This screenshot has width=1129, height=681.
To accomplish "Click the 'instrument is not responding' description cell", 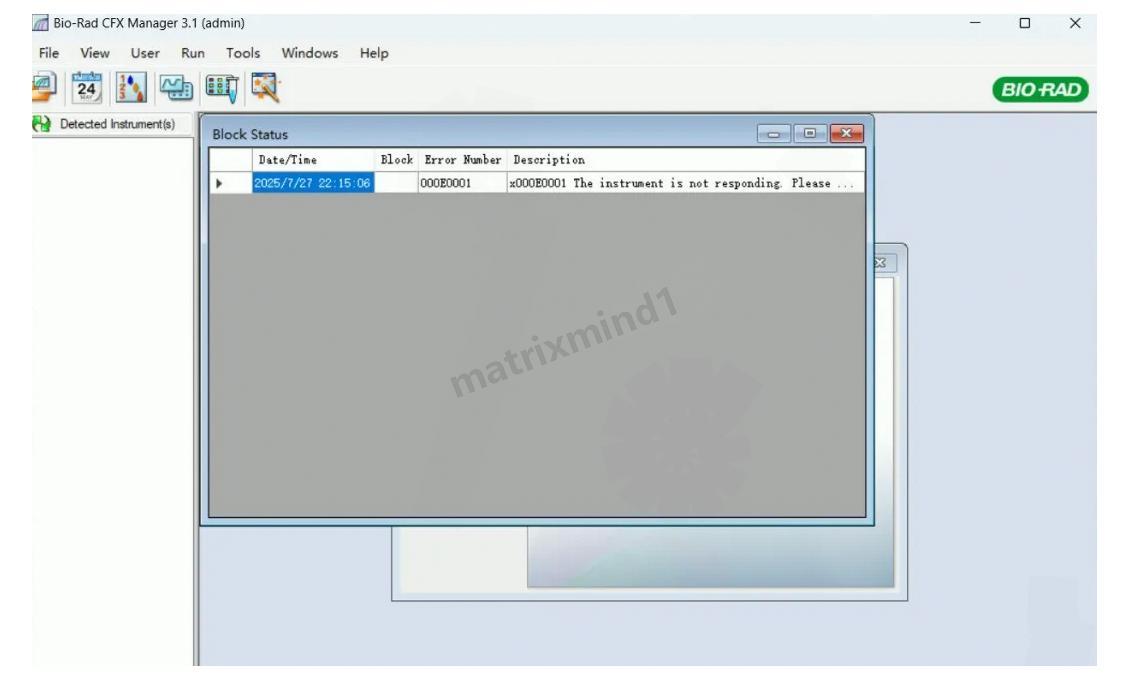I will click(685, 184).
